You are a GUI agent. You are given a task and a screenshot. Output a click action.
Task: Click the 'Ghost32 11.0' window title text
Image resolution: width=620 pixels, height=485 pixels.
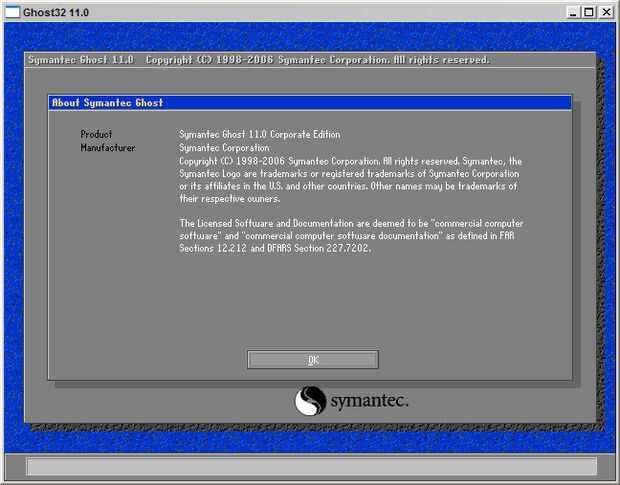pyautogui.click(x=56, y=12)
